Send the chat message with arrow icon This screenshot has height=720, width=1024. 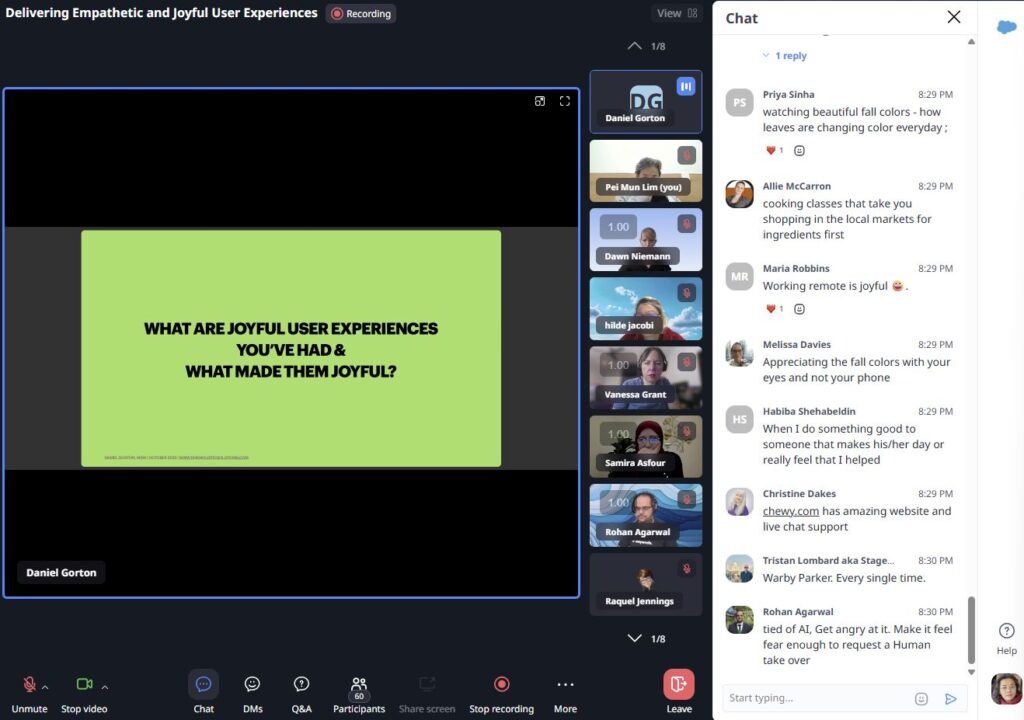[950, 698]
